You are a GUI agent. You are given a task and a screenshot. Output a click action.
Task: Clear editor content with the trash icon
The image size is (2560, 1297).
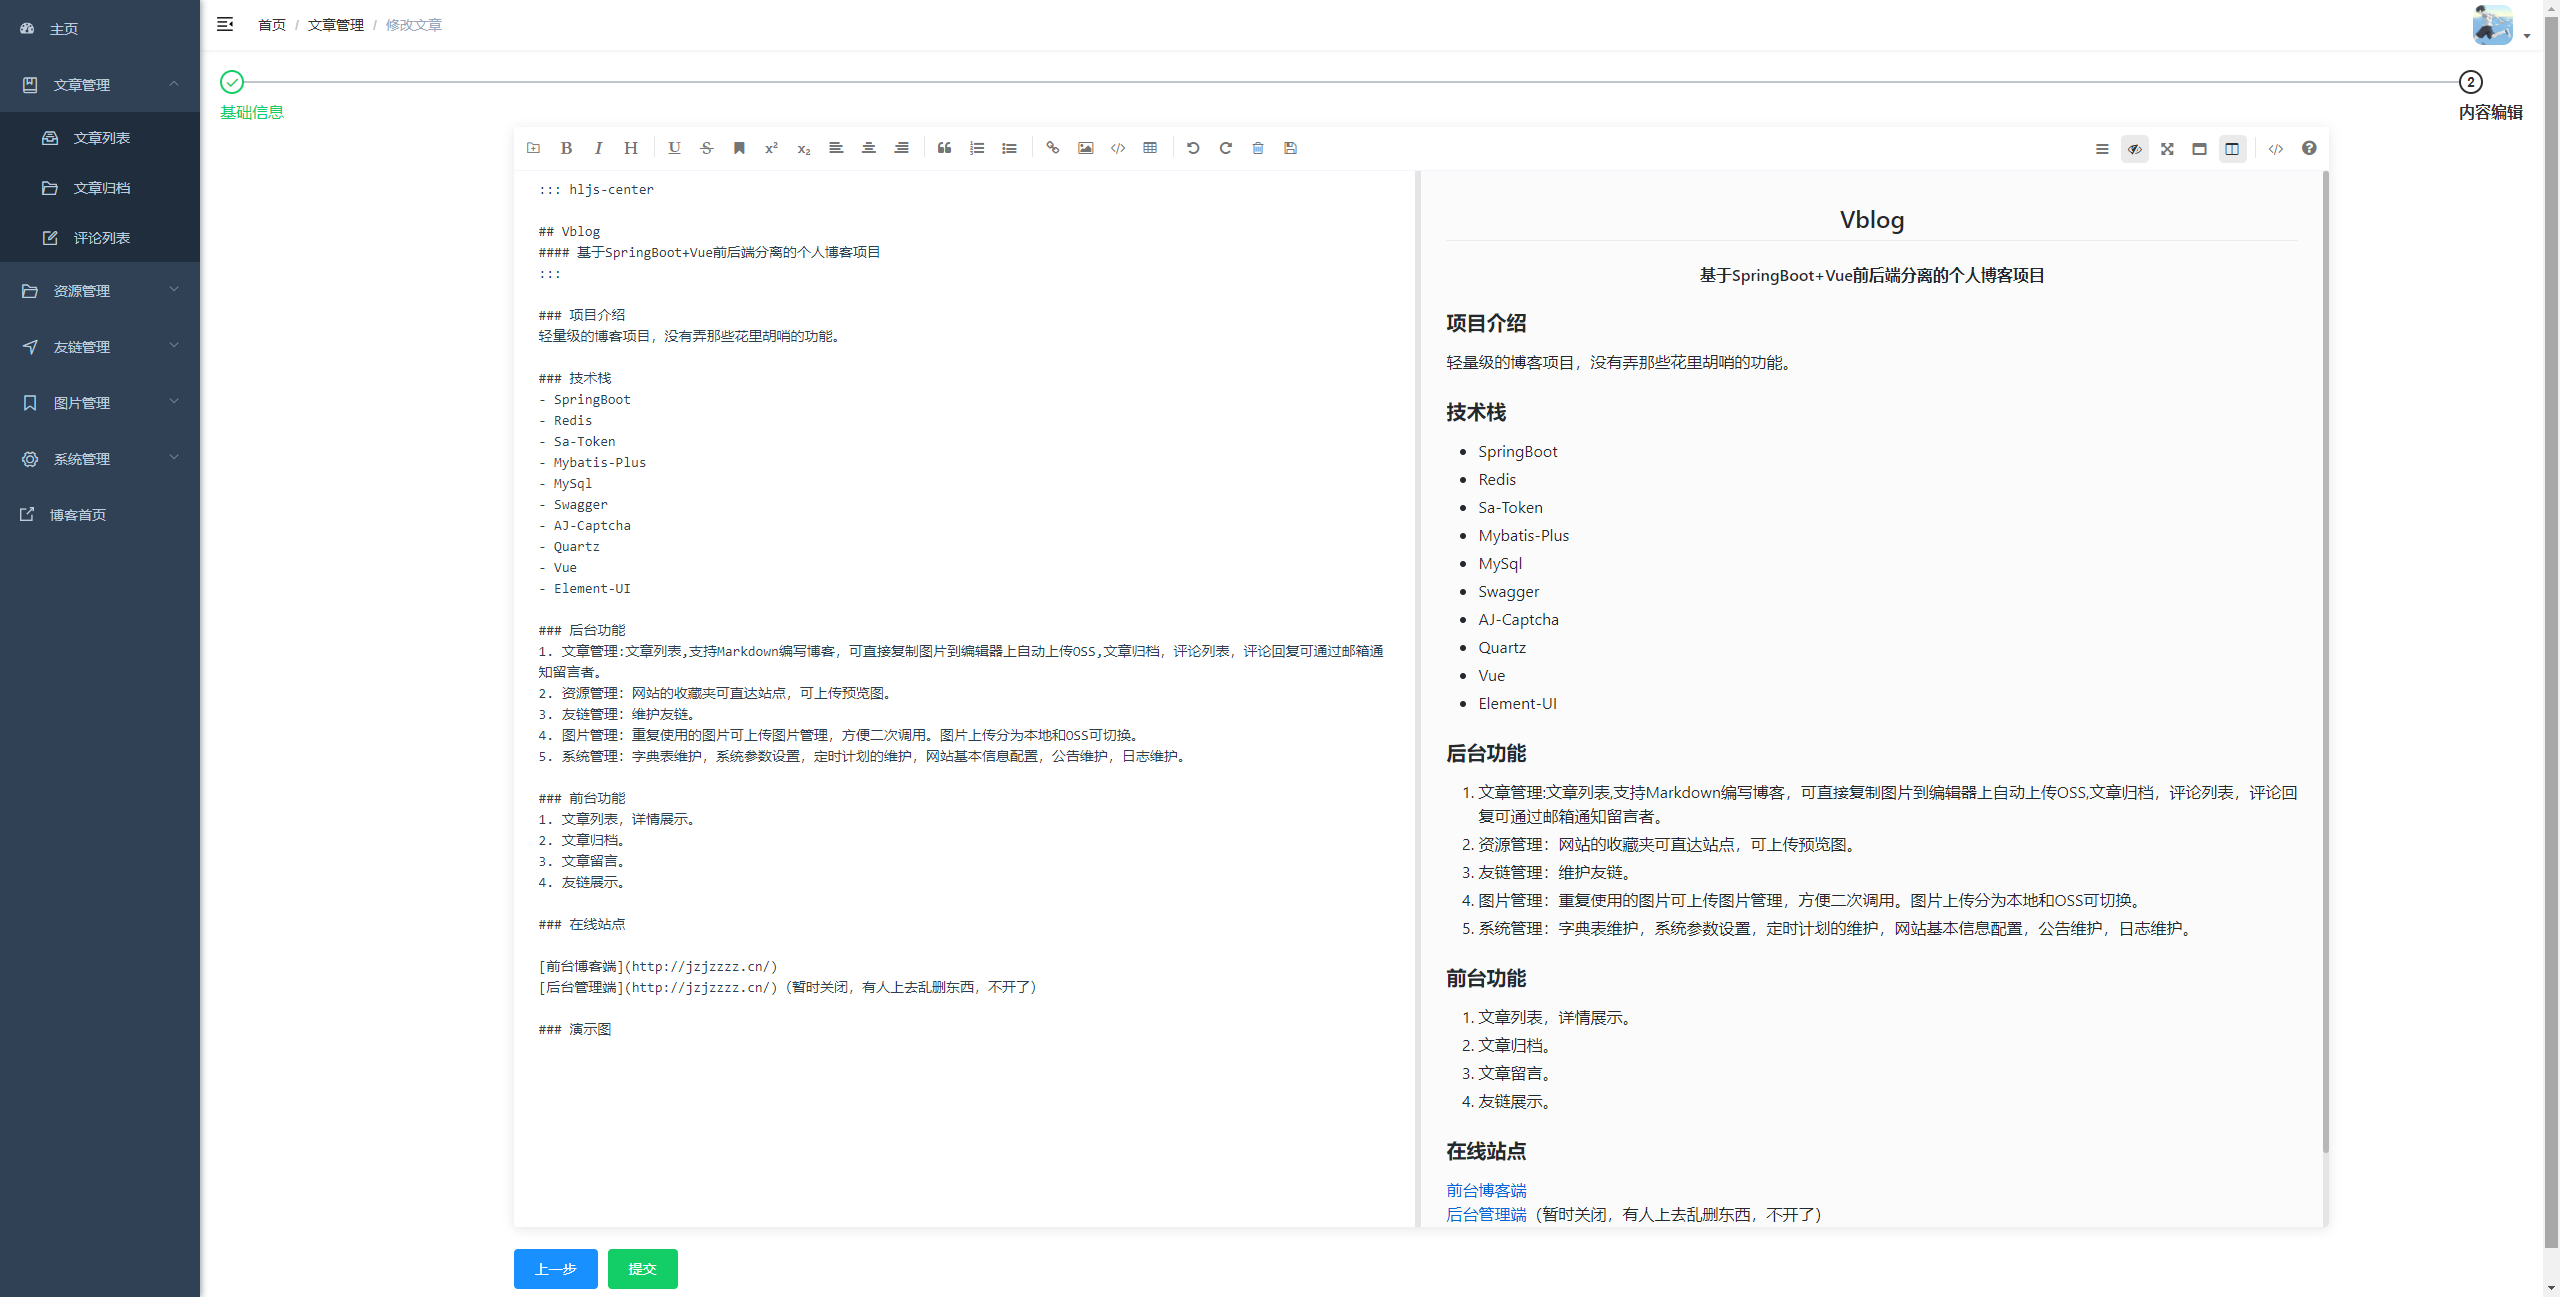coord(1258,148)
